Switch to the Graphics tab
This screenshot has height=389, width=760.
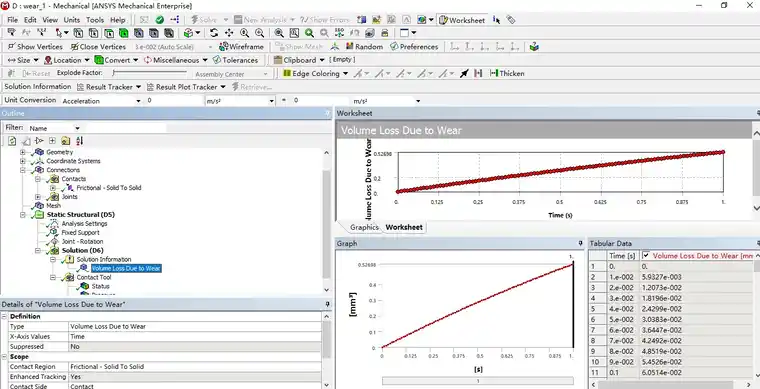click(364, 227)
